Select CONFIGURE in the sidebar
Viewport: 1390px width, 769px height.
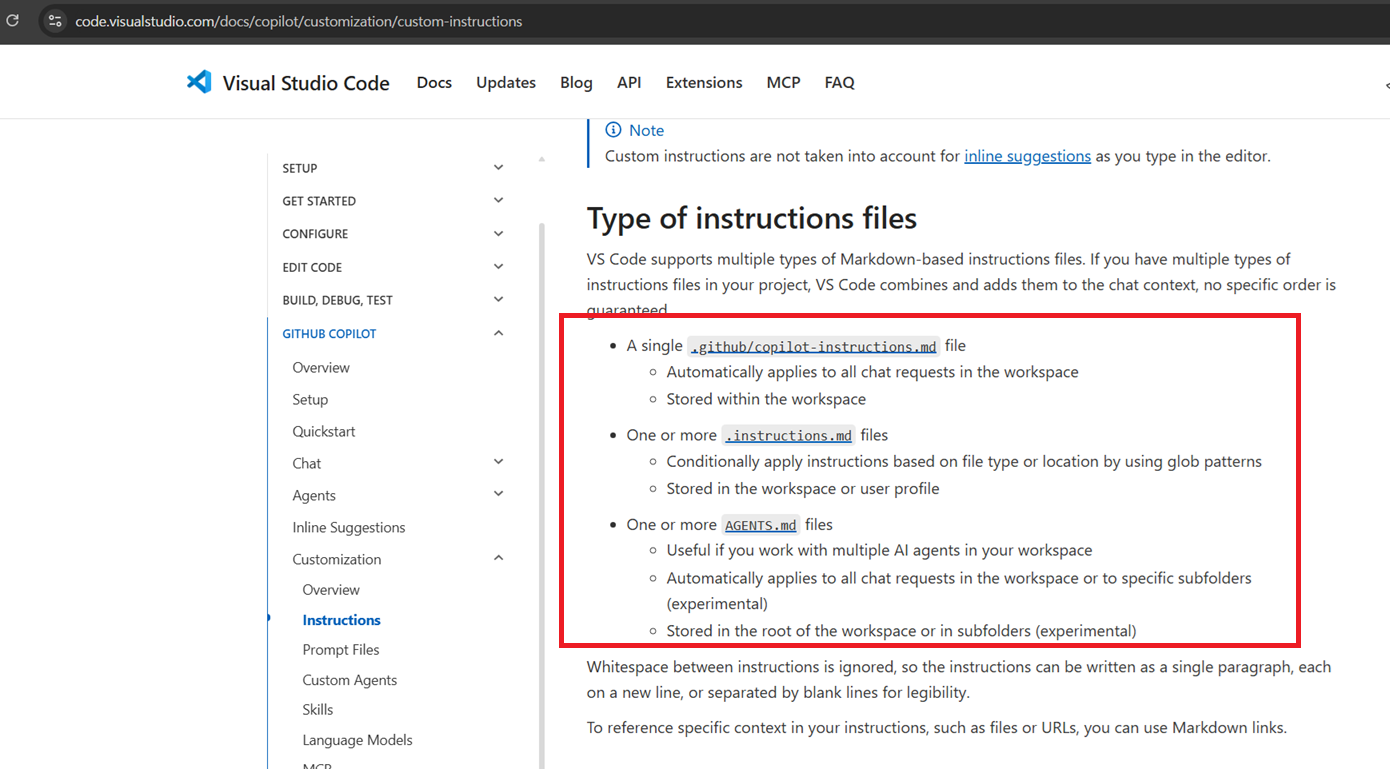(315, 234)
